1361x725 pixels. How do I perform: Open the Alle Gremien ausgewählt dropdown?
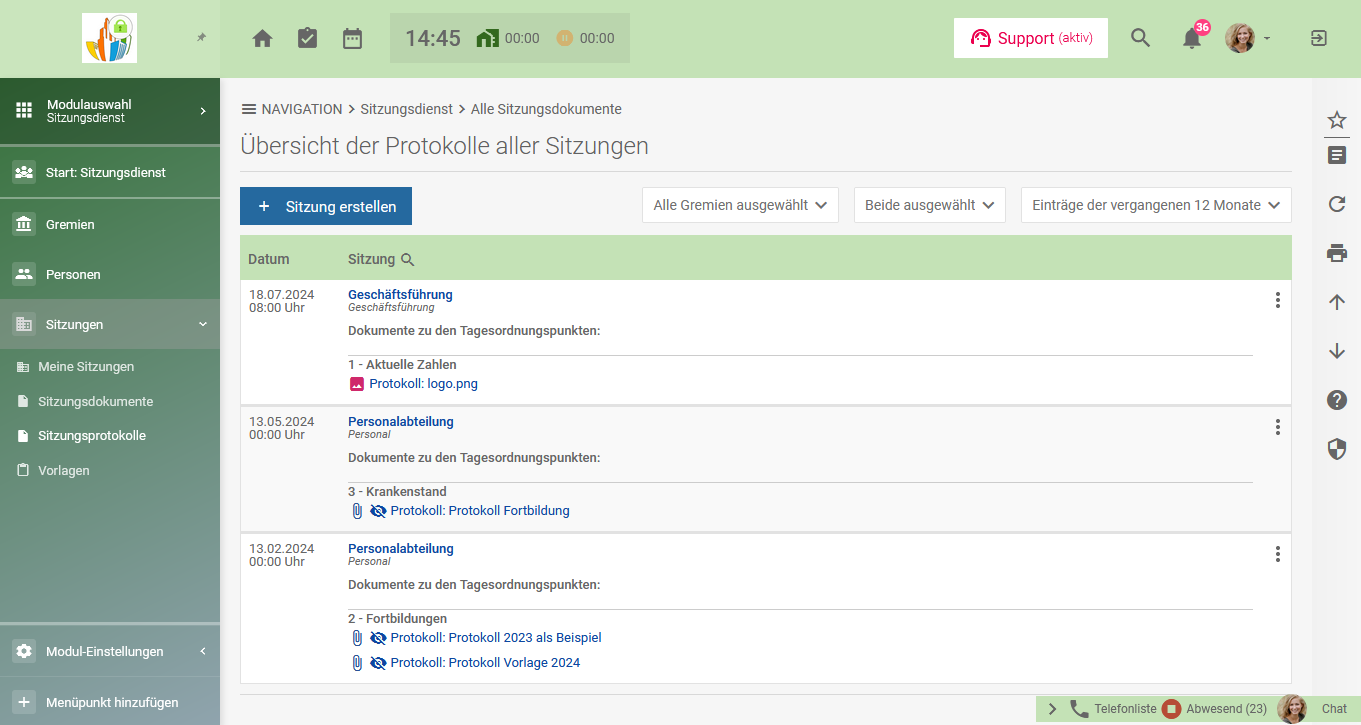pyautogui.click(x=740, y=205)
